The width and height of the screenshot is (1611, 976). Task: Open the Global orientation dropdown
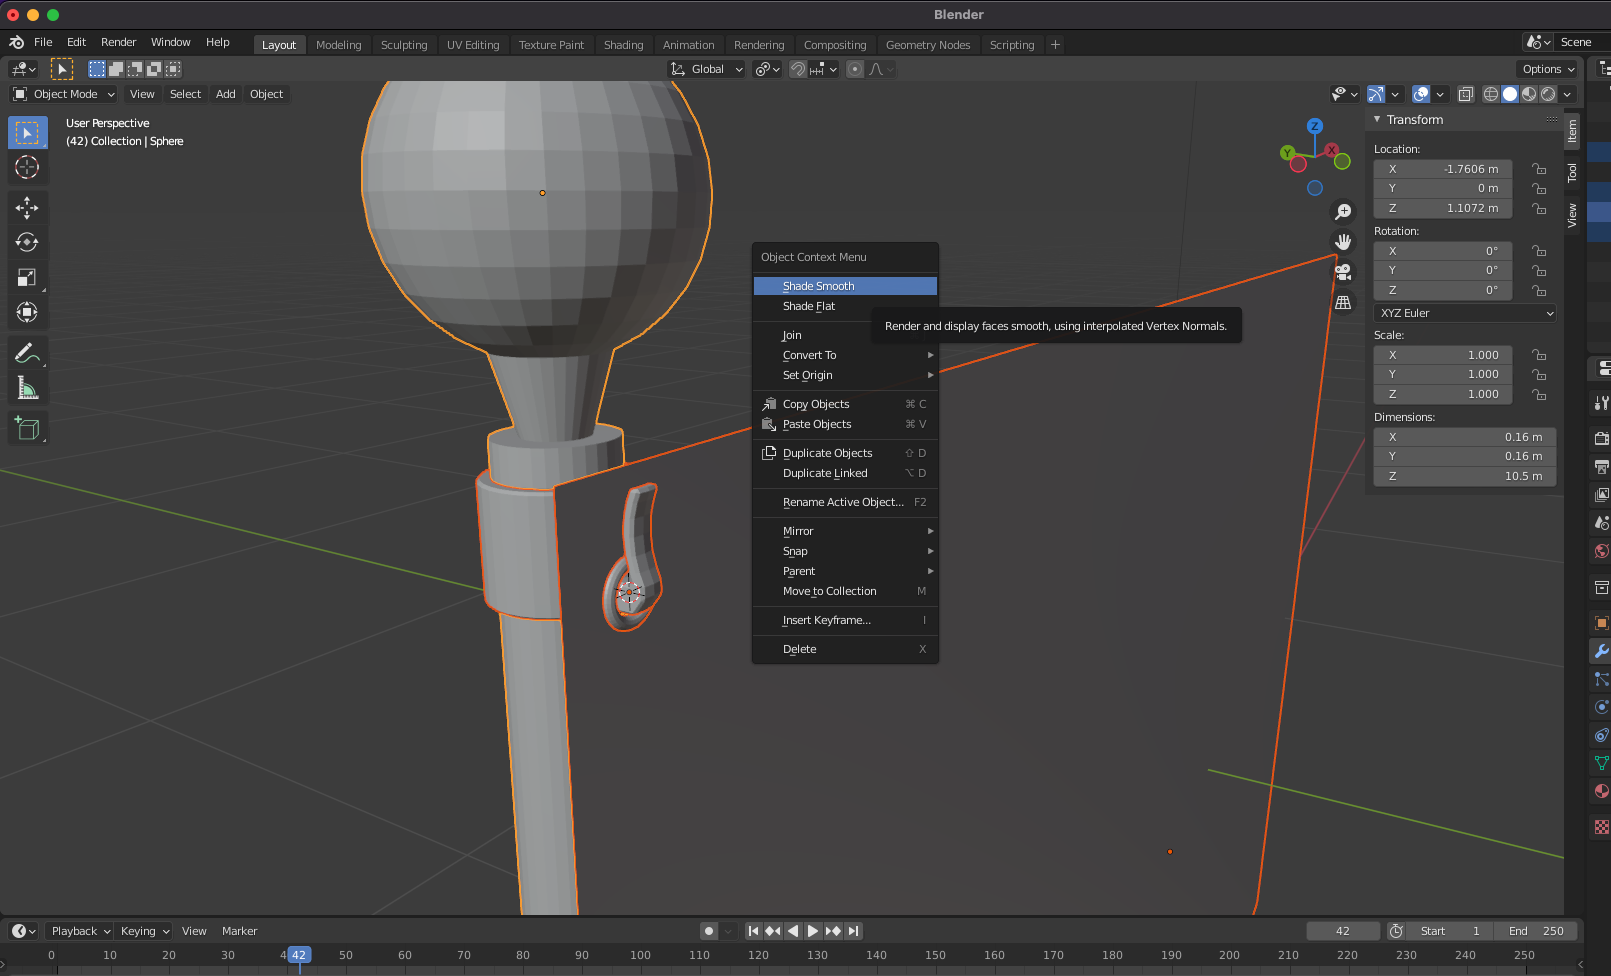click(707, 69)
